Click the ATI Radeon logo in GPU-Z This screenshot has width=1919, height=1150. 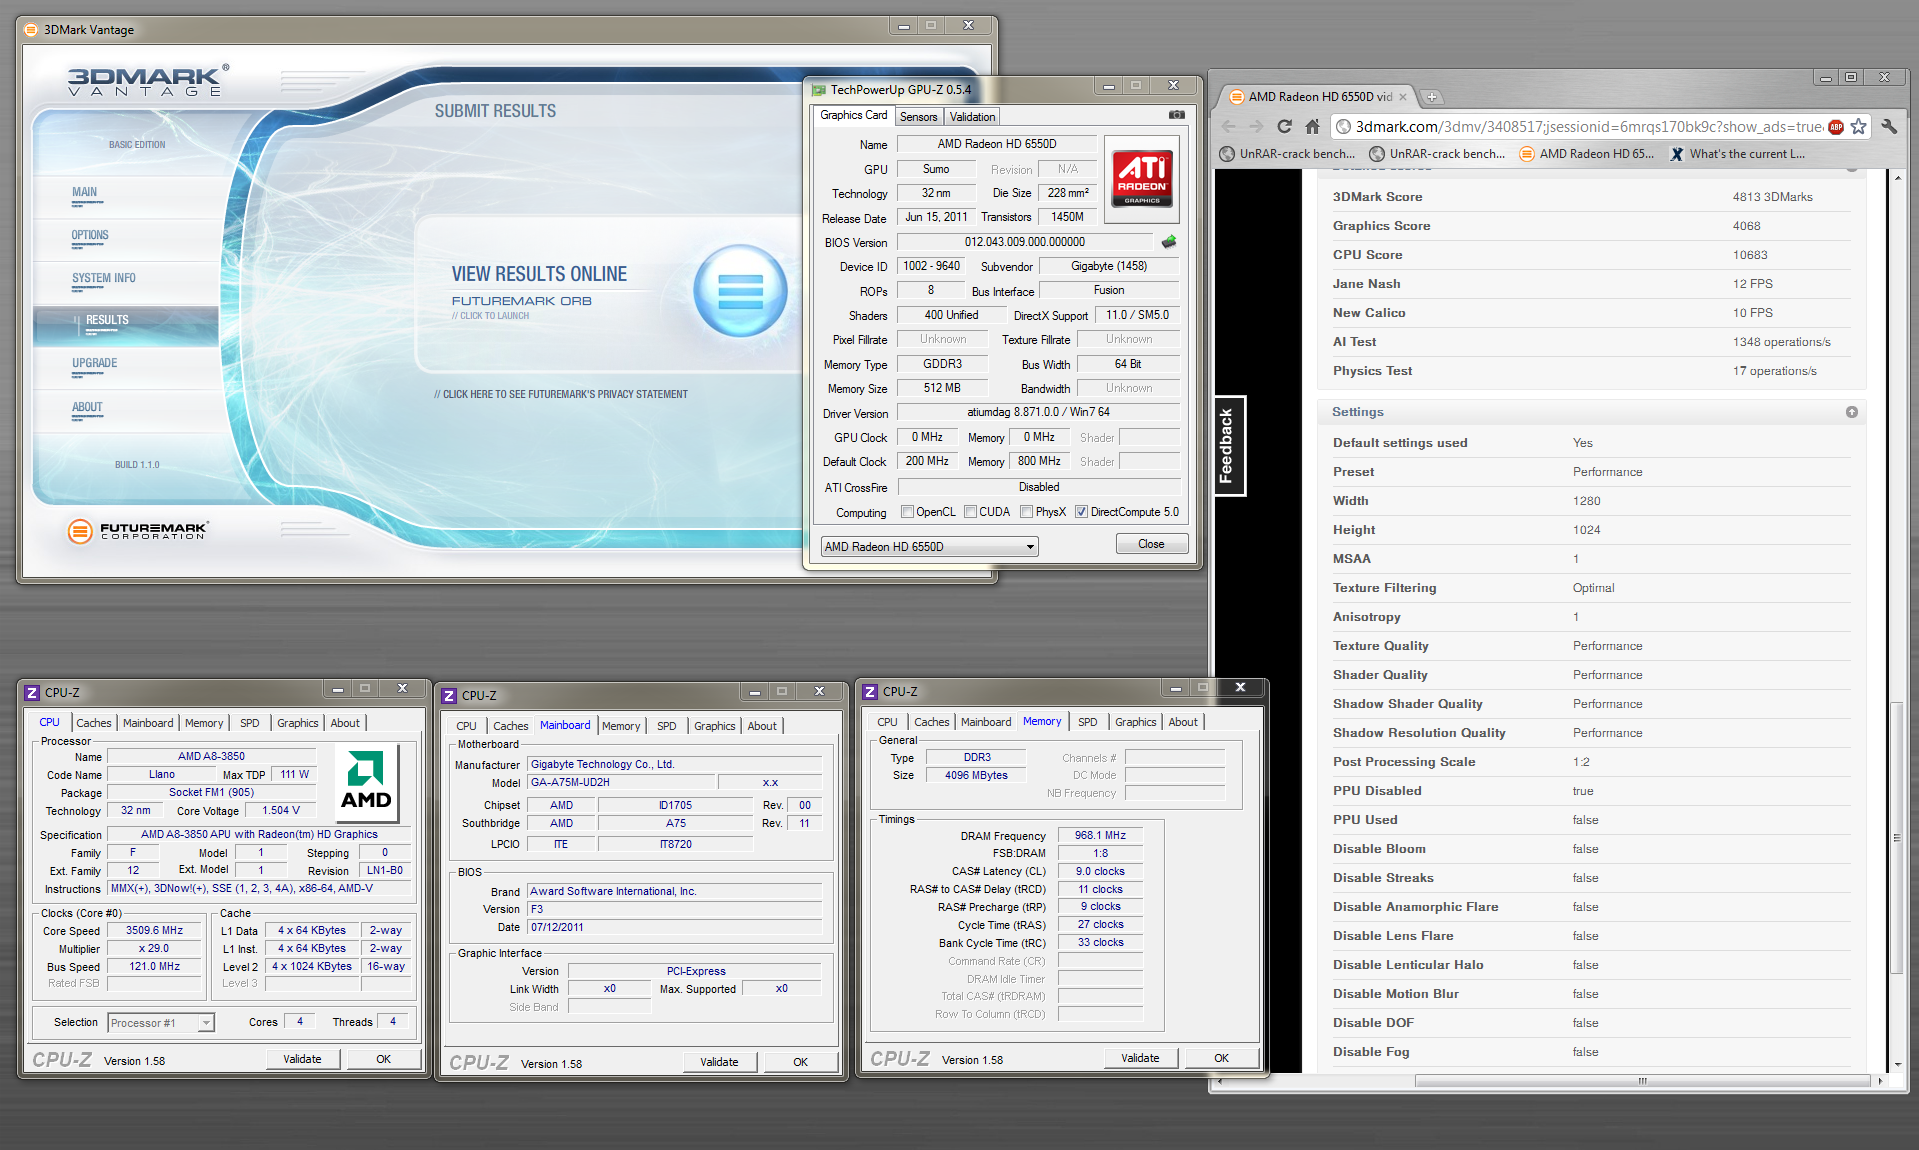1142,179
